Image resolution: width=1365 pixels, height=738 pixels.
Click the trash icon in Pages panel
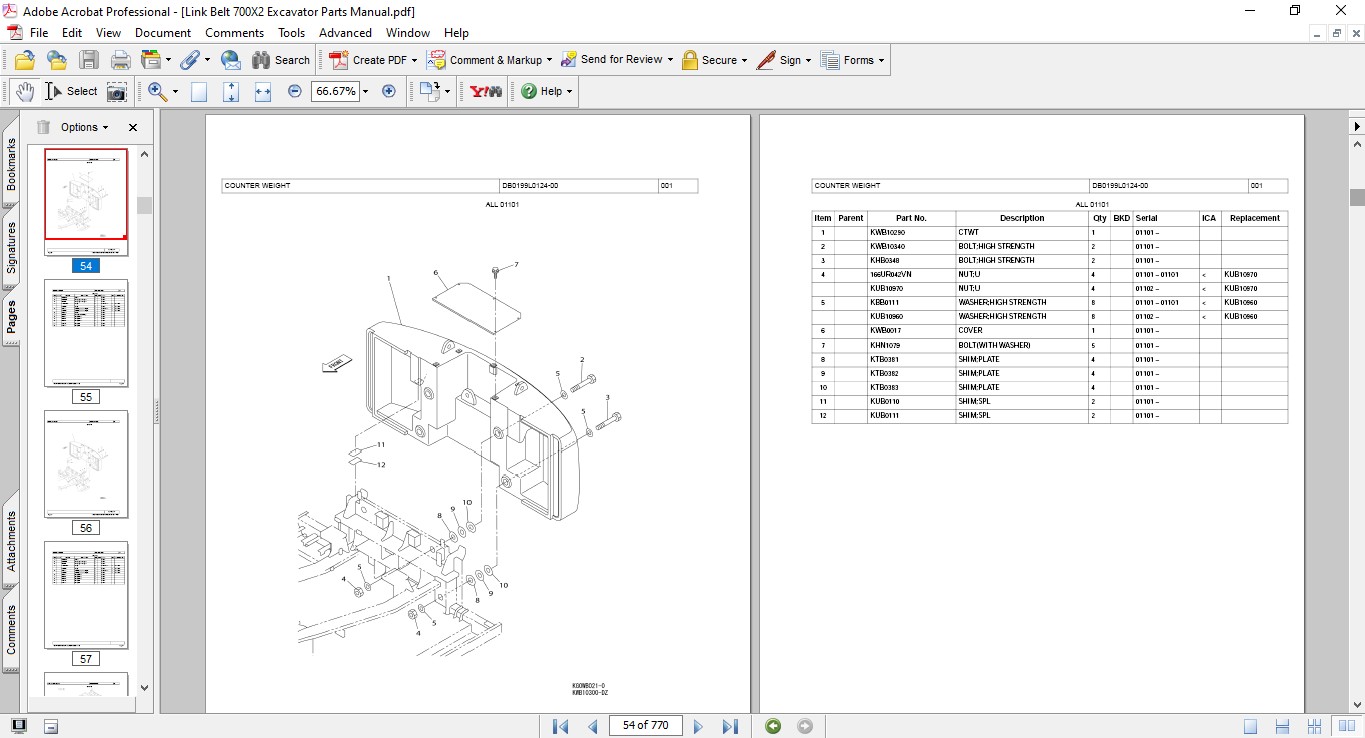[x=43, y=127]
